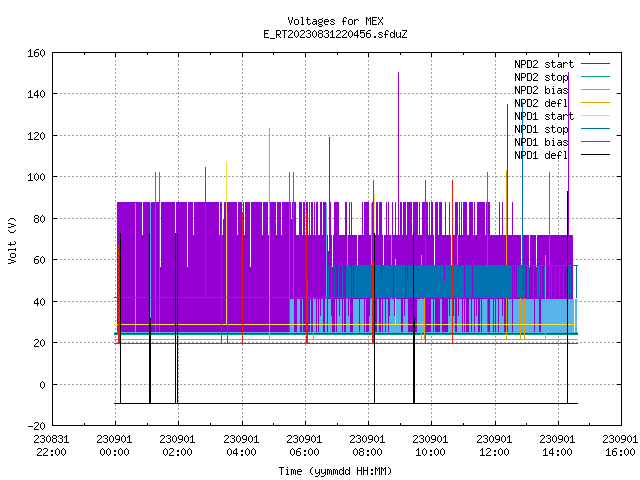Image resolution: width=640 pixels, height=480 pixels.
Task: Click the green NPD2 stop legend line
Action: (x=595, y=77)
